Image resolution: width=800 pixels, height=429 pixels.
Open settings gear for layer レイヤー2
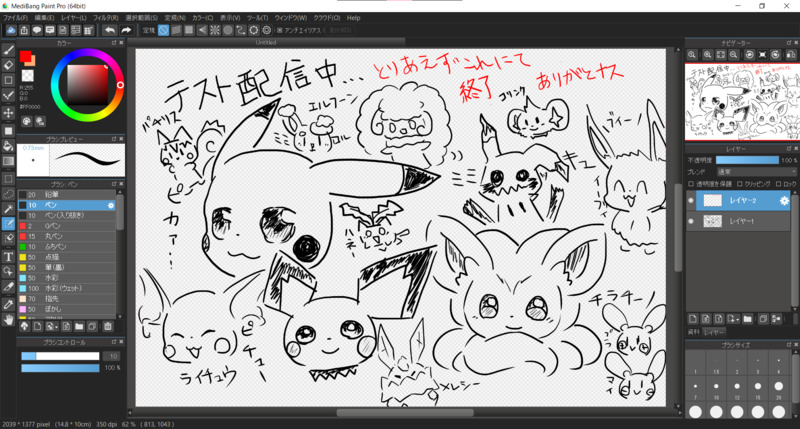pyautogui.click(x=784, y=200)
